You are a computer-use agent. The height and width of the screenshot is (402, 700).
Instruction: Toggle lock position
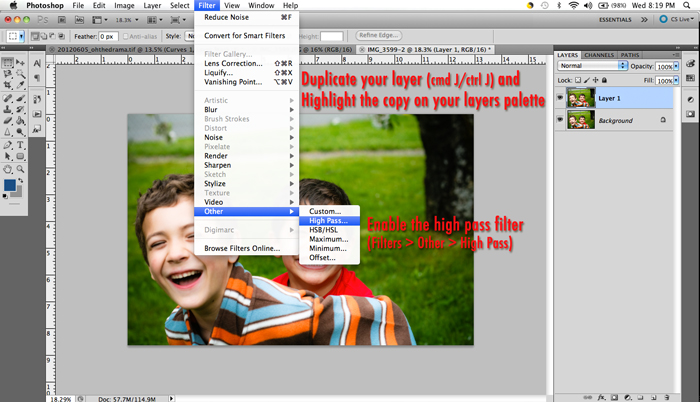tap(595, 80)
